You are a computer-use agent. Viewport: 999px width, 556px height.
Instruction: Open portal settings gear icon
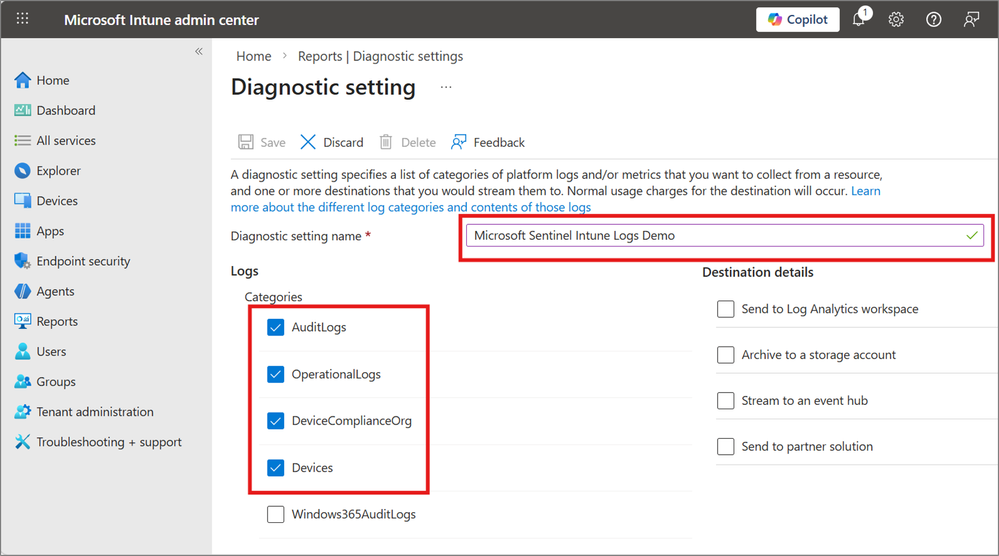(x=896, y=20)
